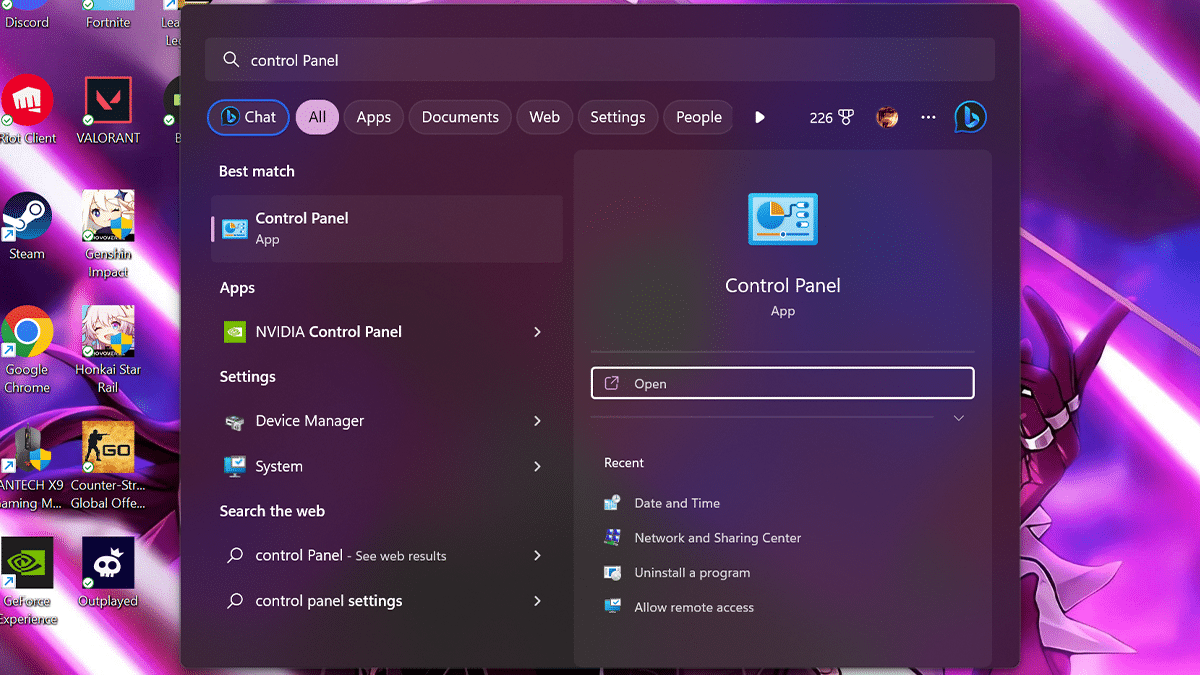Viewport: 1200px width, 675px height.
Task: Expand more actions with the down chevron
Action: pos(958,418)
